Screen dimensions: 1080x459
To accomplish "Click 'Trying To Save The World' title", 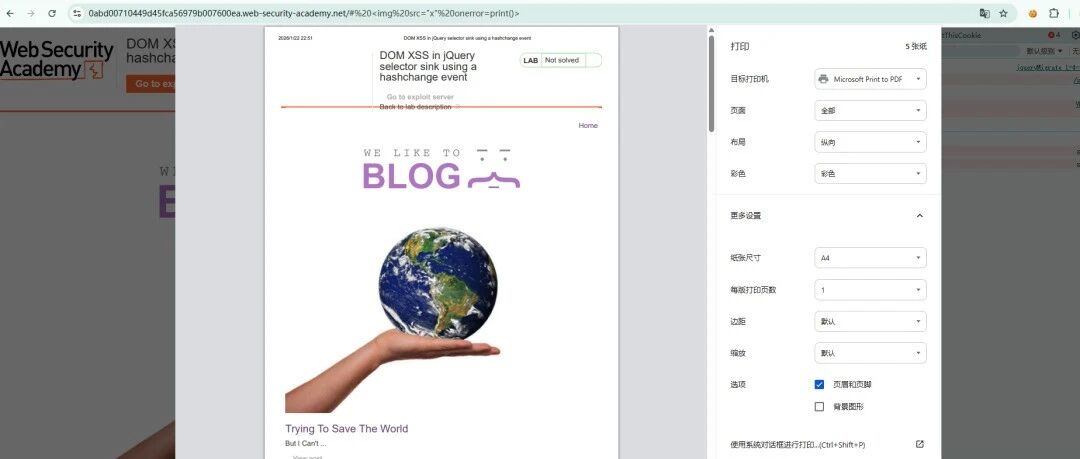I will coord(346,429).
